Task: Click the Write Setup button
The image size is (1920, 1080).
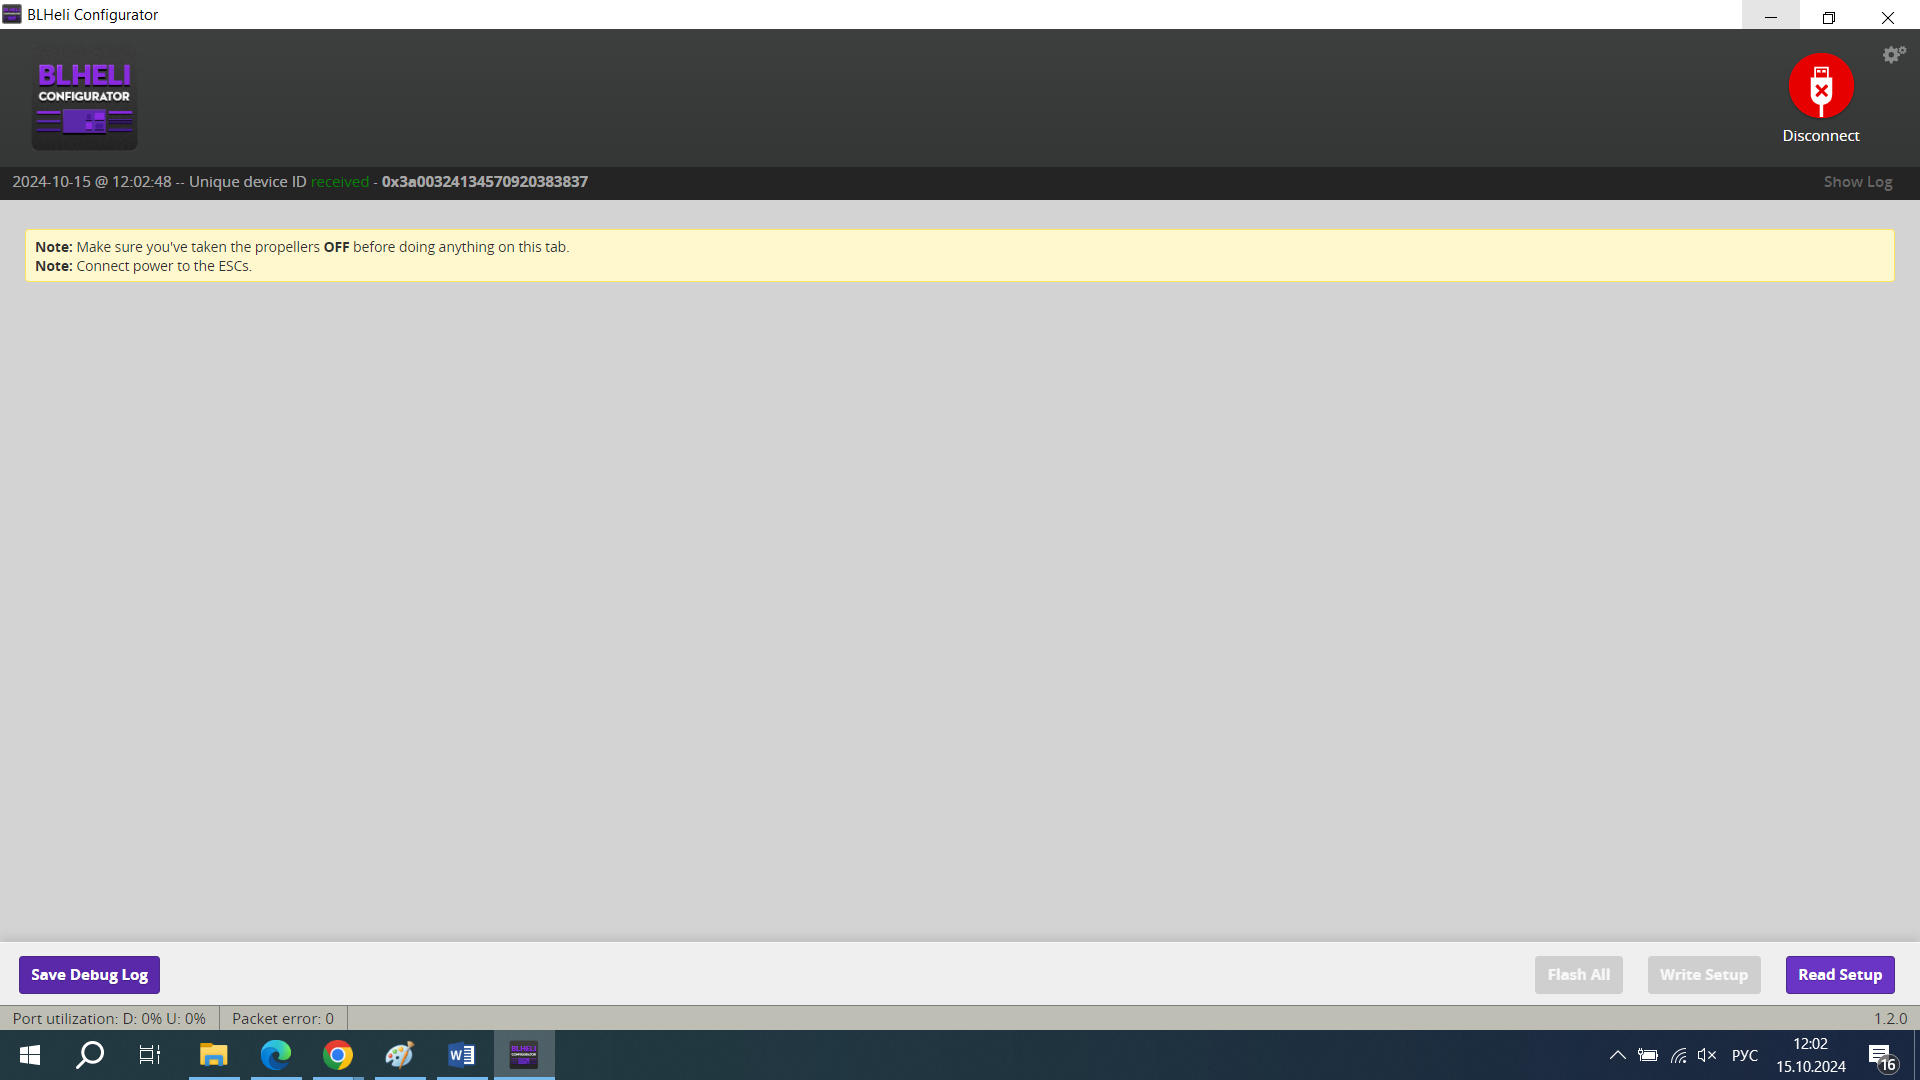Action: tap(1703, 975)
